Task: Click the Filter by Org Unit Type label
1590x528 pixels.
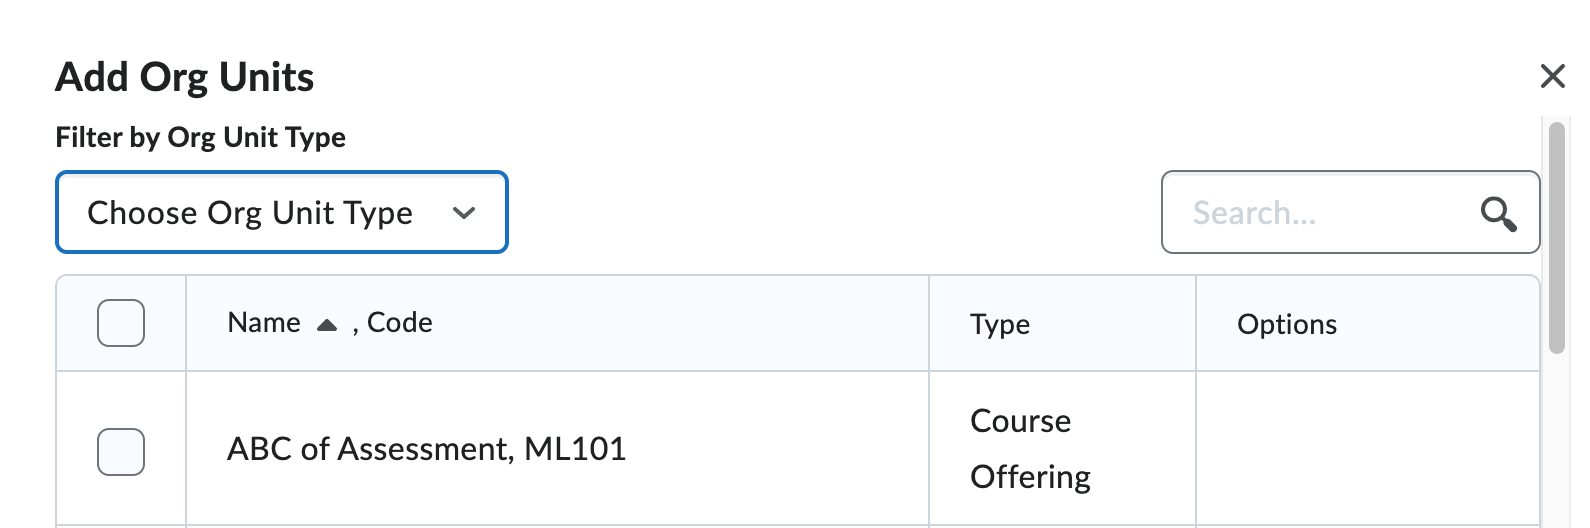Action: coord(201,137)
